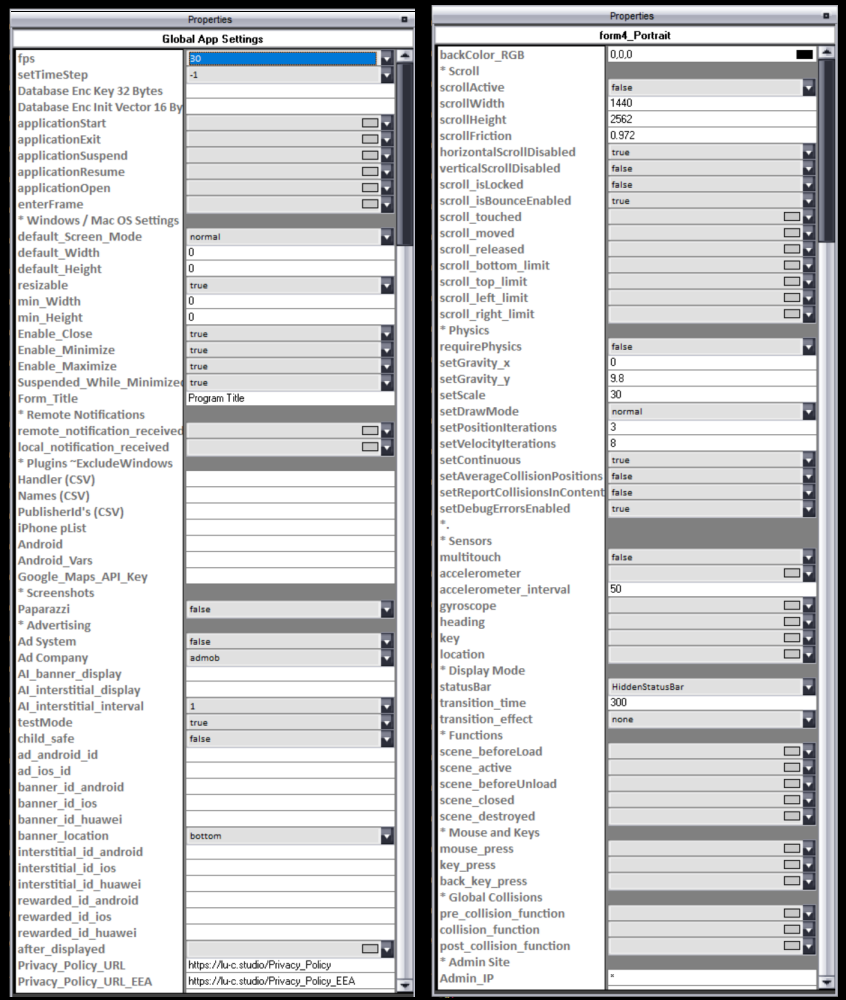Click the dock icon on the form4_Portrait properties panel
The image size is (846, 1000).
pyautogui.click(x=826, y=16)
